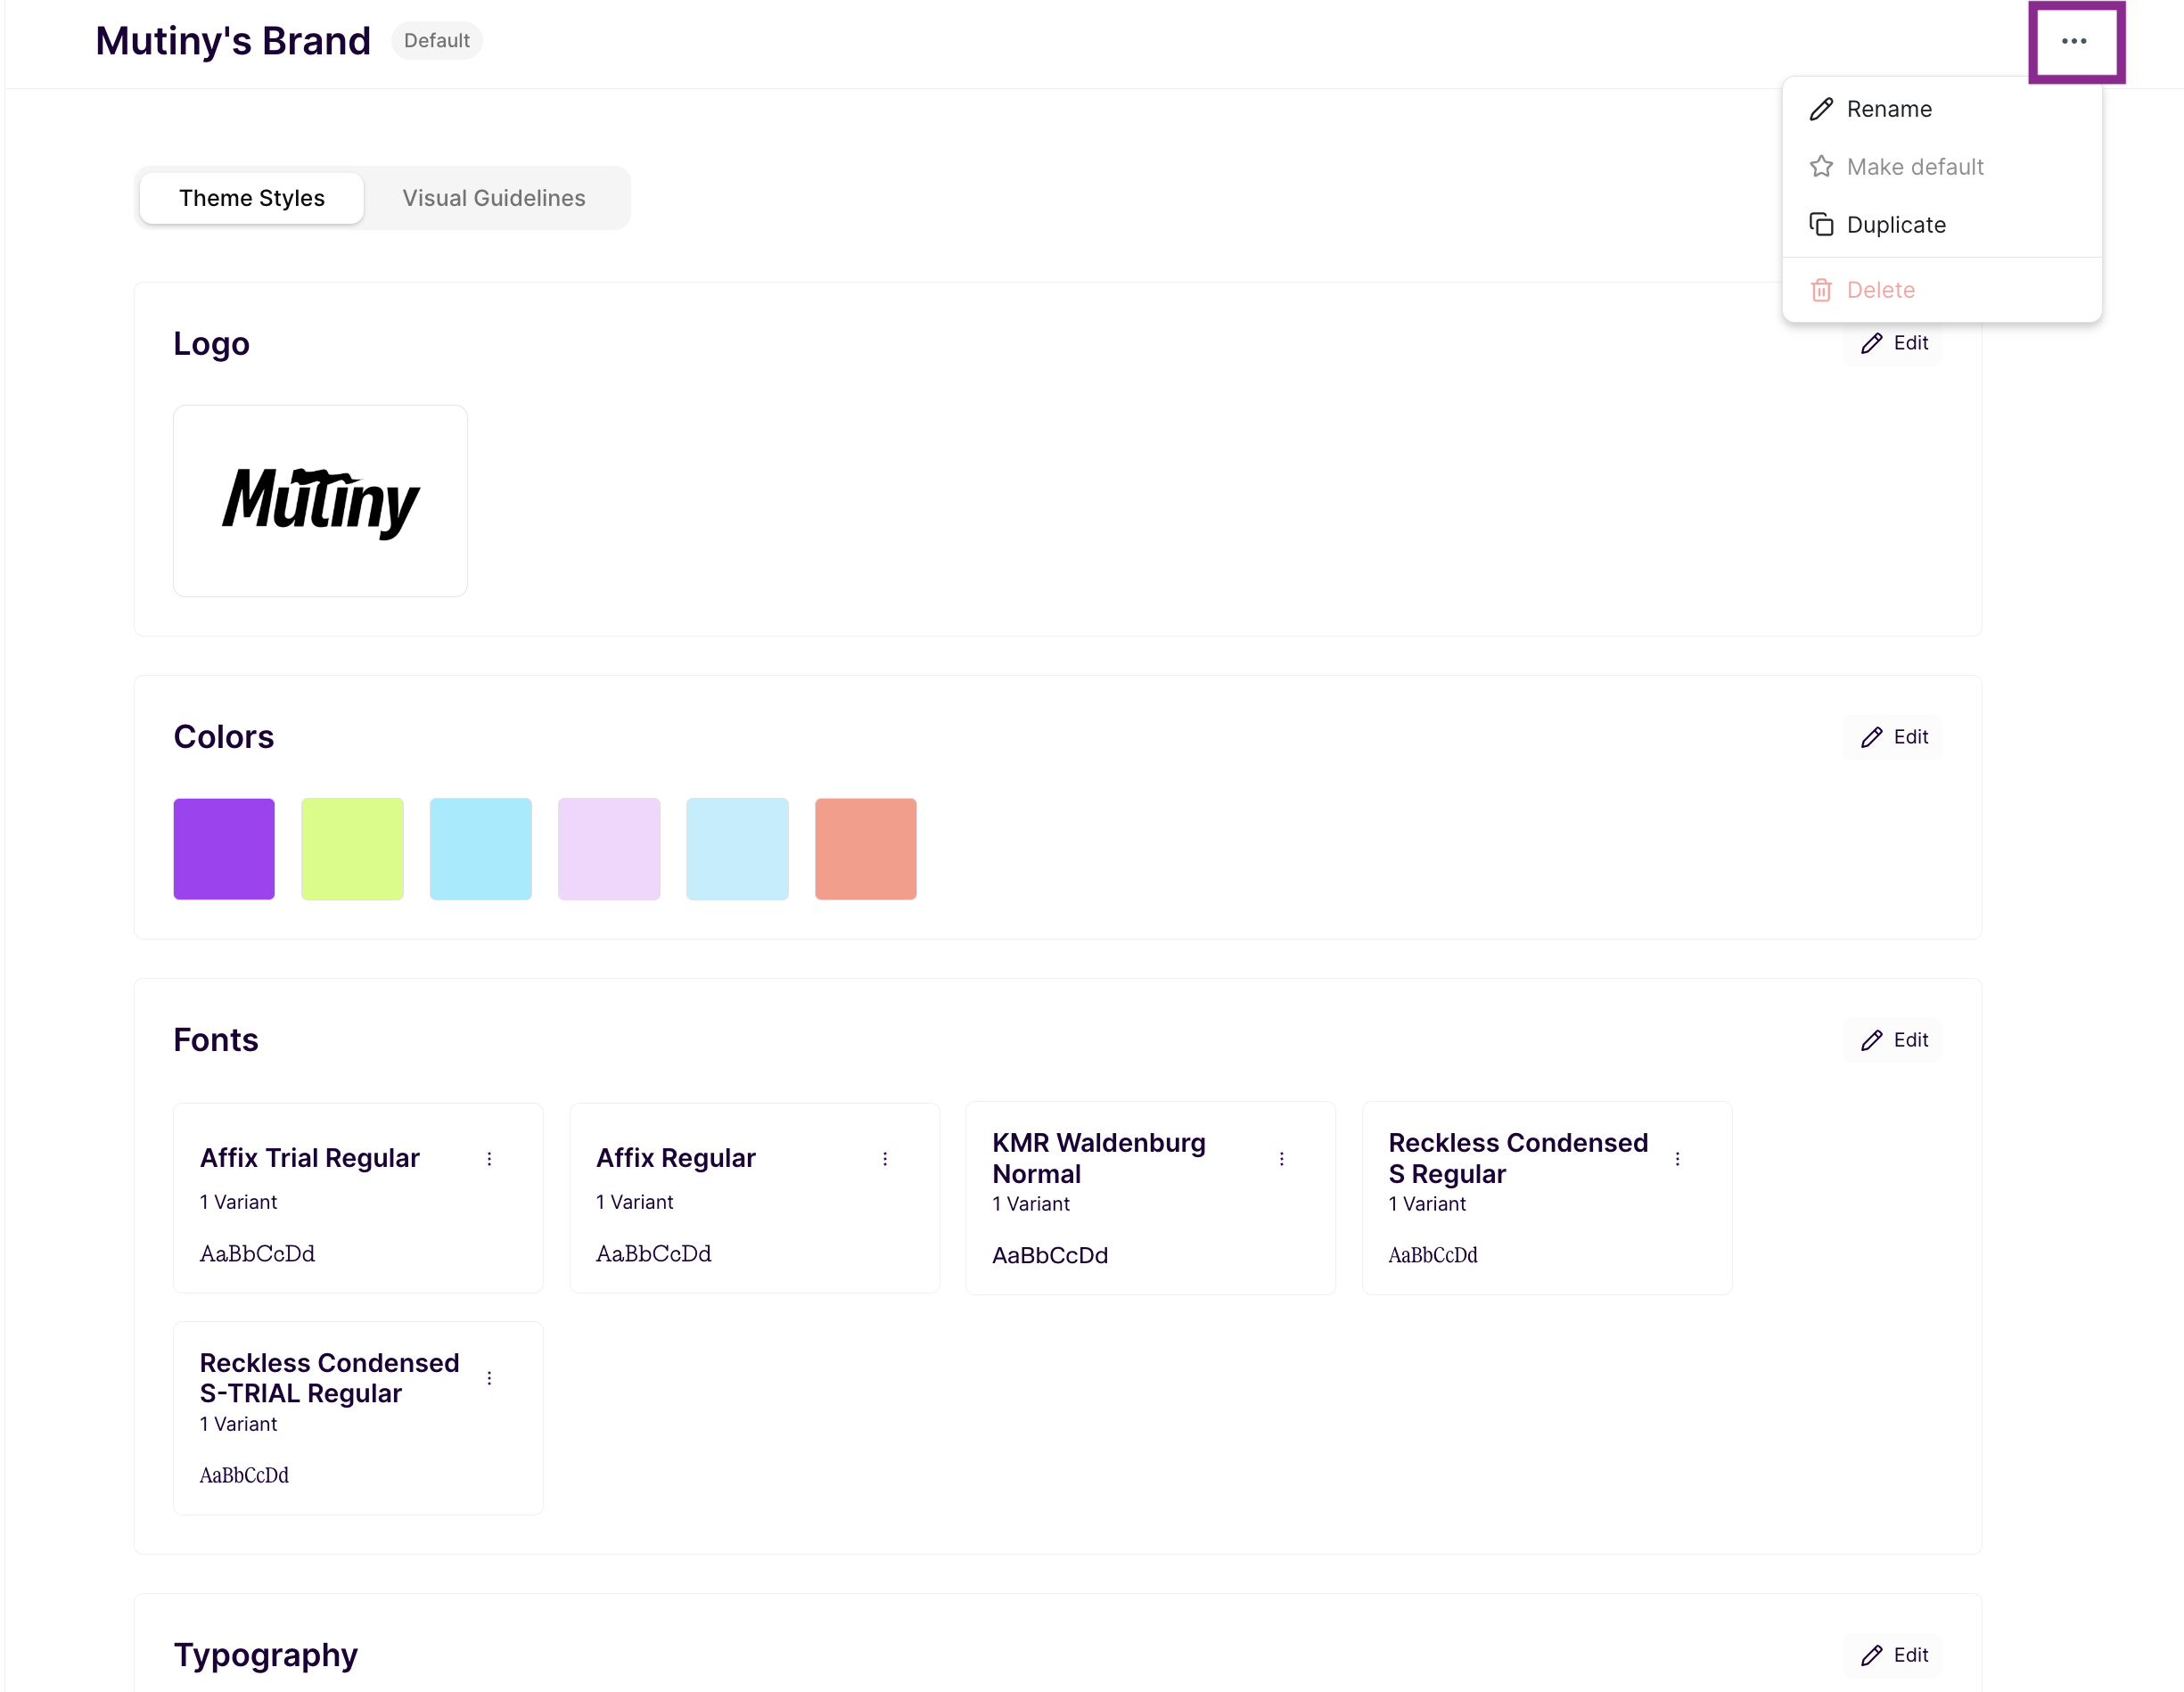Image resolution: width=2184 pixels, height=1692 pixels.
Task: Open the Visual Guidelines tab
Action: (494, 198)
